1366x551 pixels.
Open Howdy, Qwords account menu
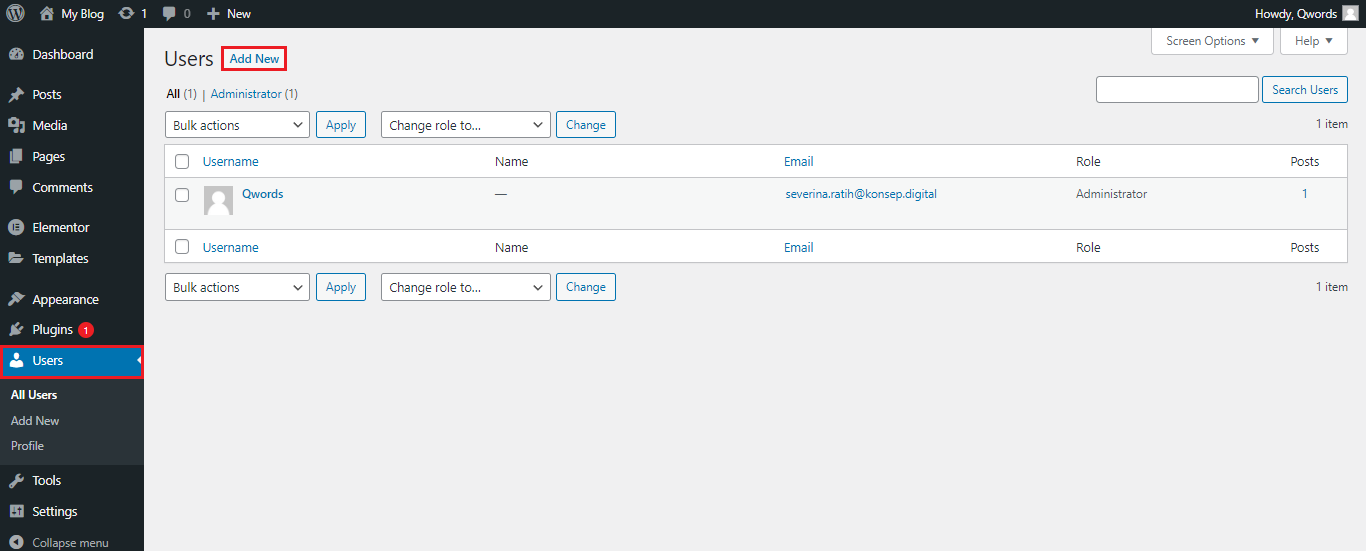[x=1307, y=14]
